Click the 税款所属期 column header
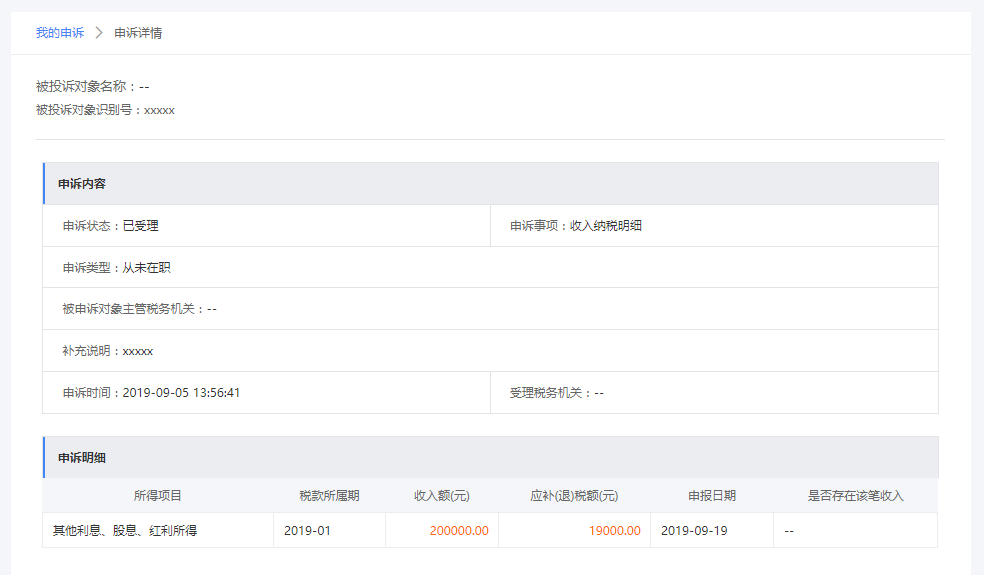This screenshot has width=984, height=575. 329,496
